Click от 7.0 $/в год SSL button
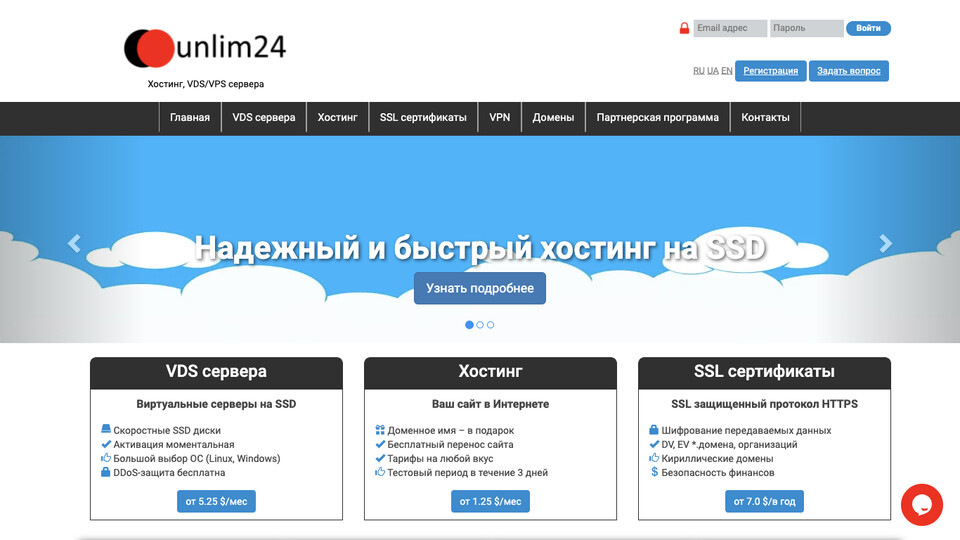Screen dimensions: 960x540 764,501
